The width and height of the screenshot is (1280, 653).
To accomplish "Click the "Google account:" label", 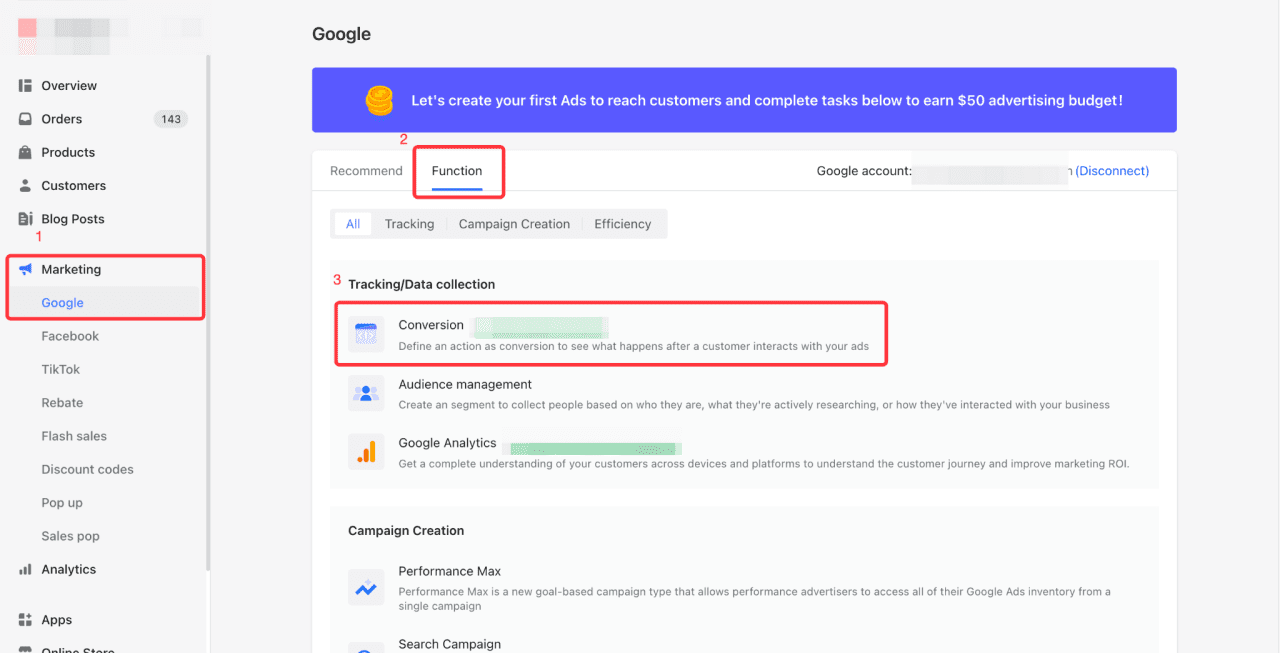I will point(864,171).
